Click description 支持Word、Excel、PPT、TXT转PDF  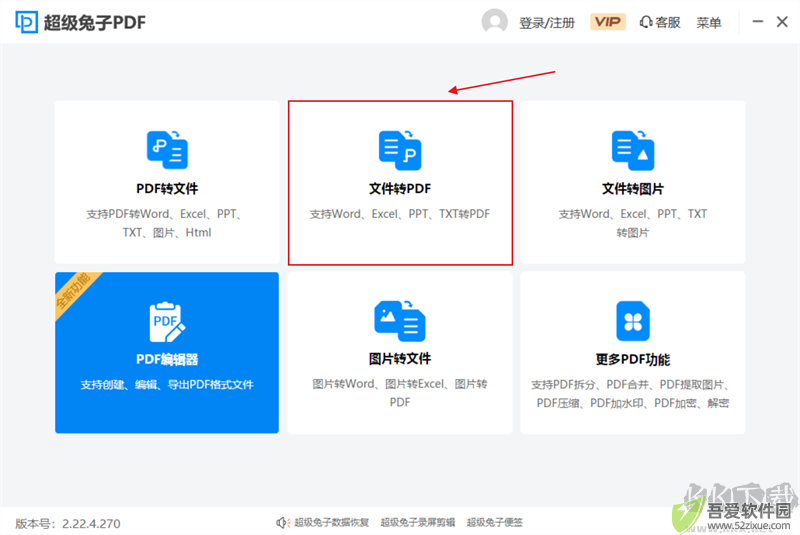click(x=399, y=214)
